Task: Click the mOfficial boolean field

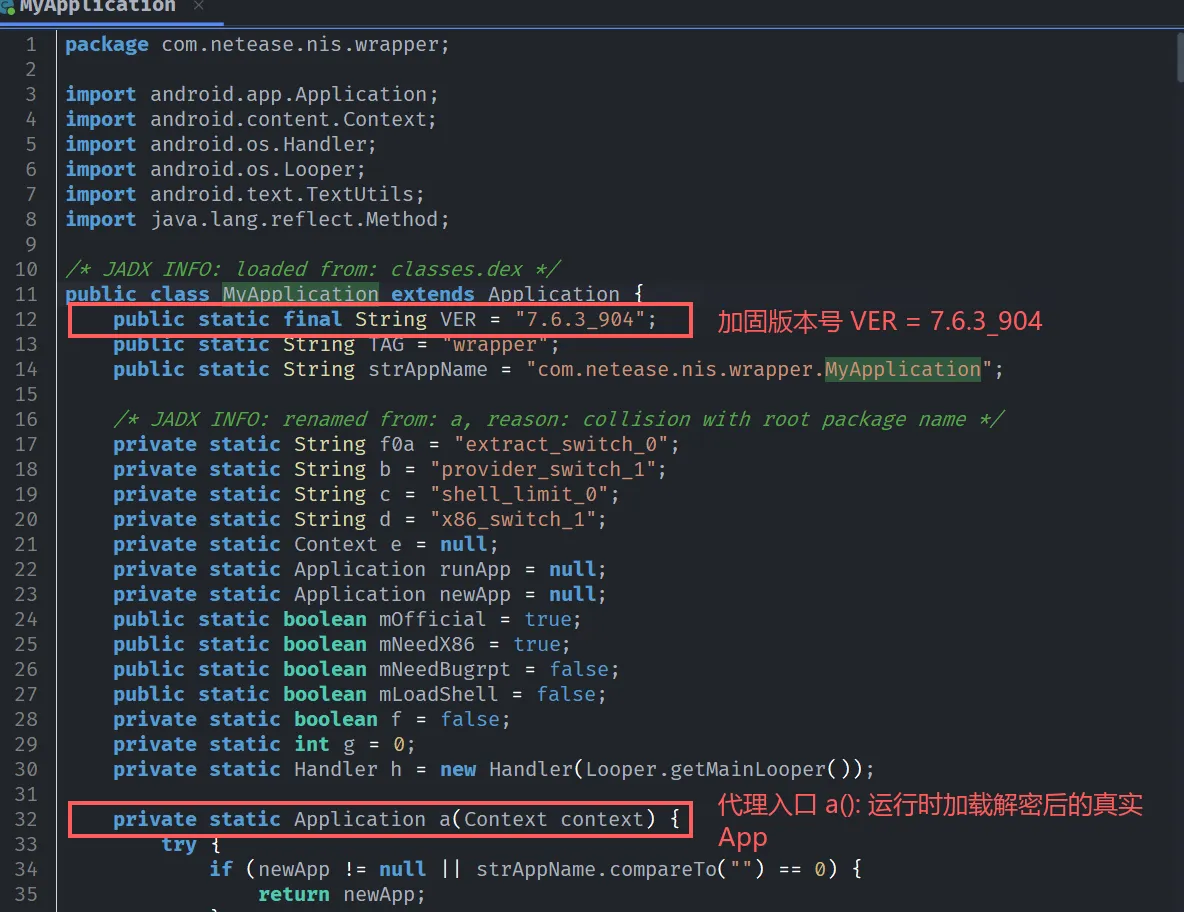Action: click(432, 619)
